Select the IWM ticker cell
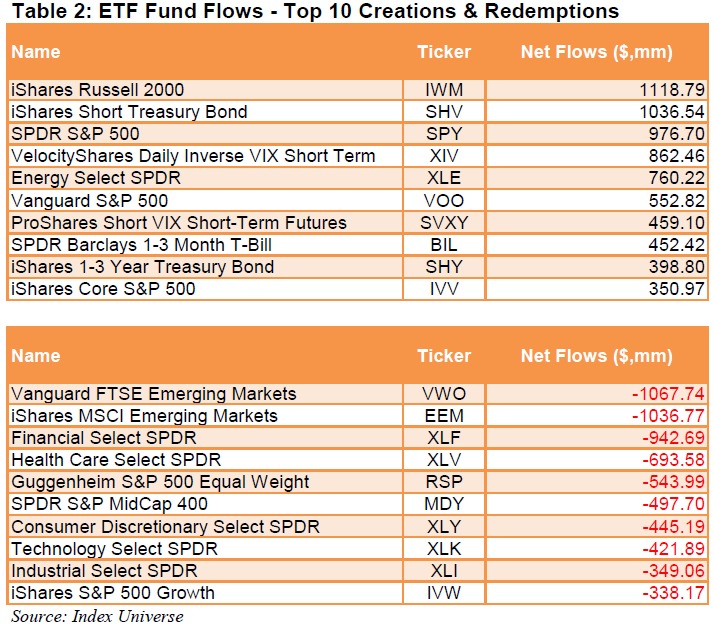Screen dimensions: 714x630 [443, 90]
